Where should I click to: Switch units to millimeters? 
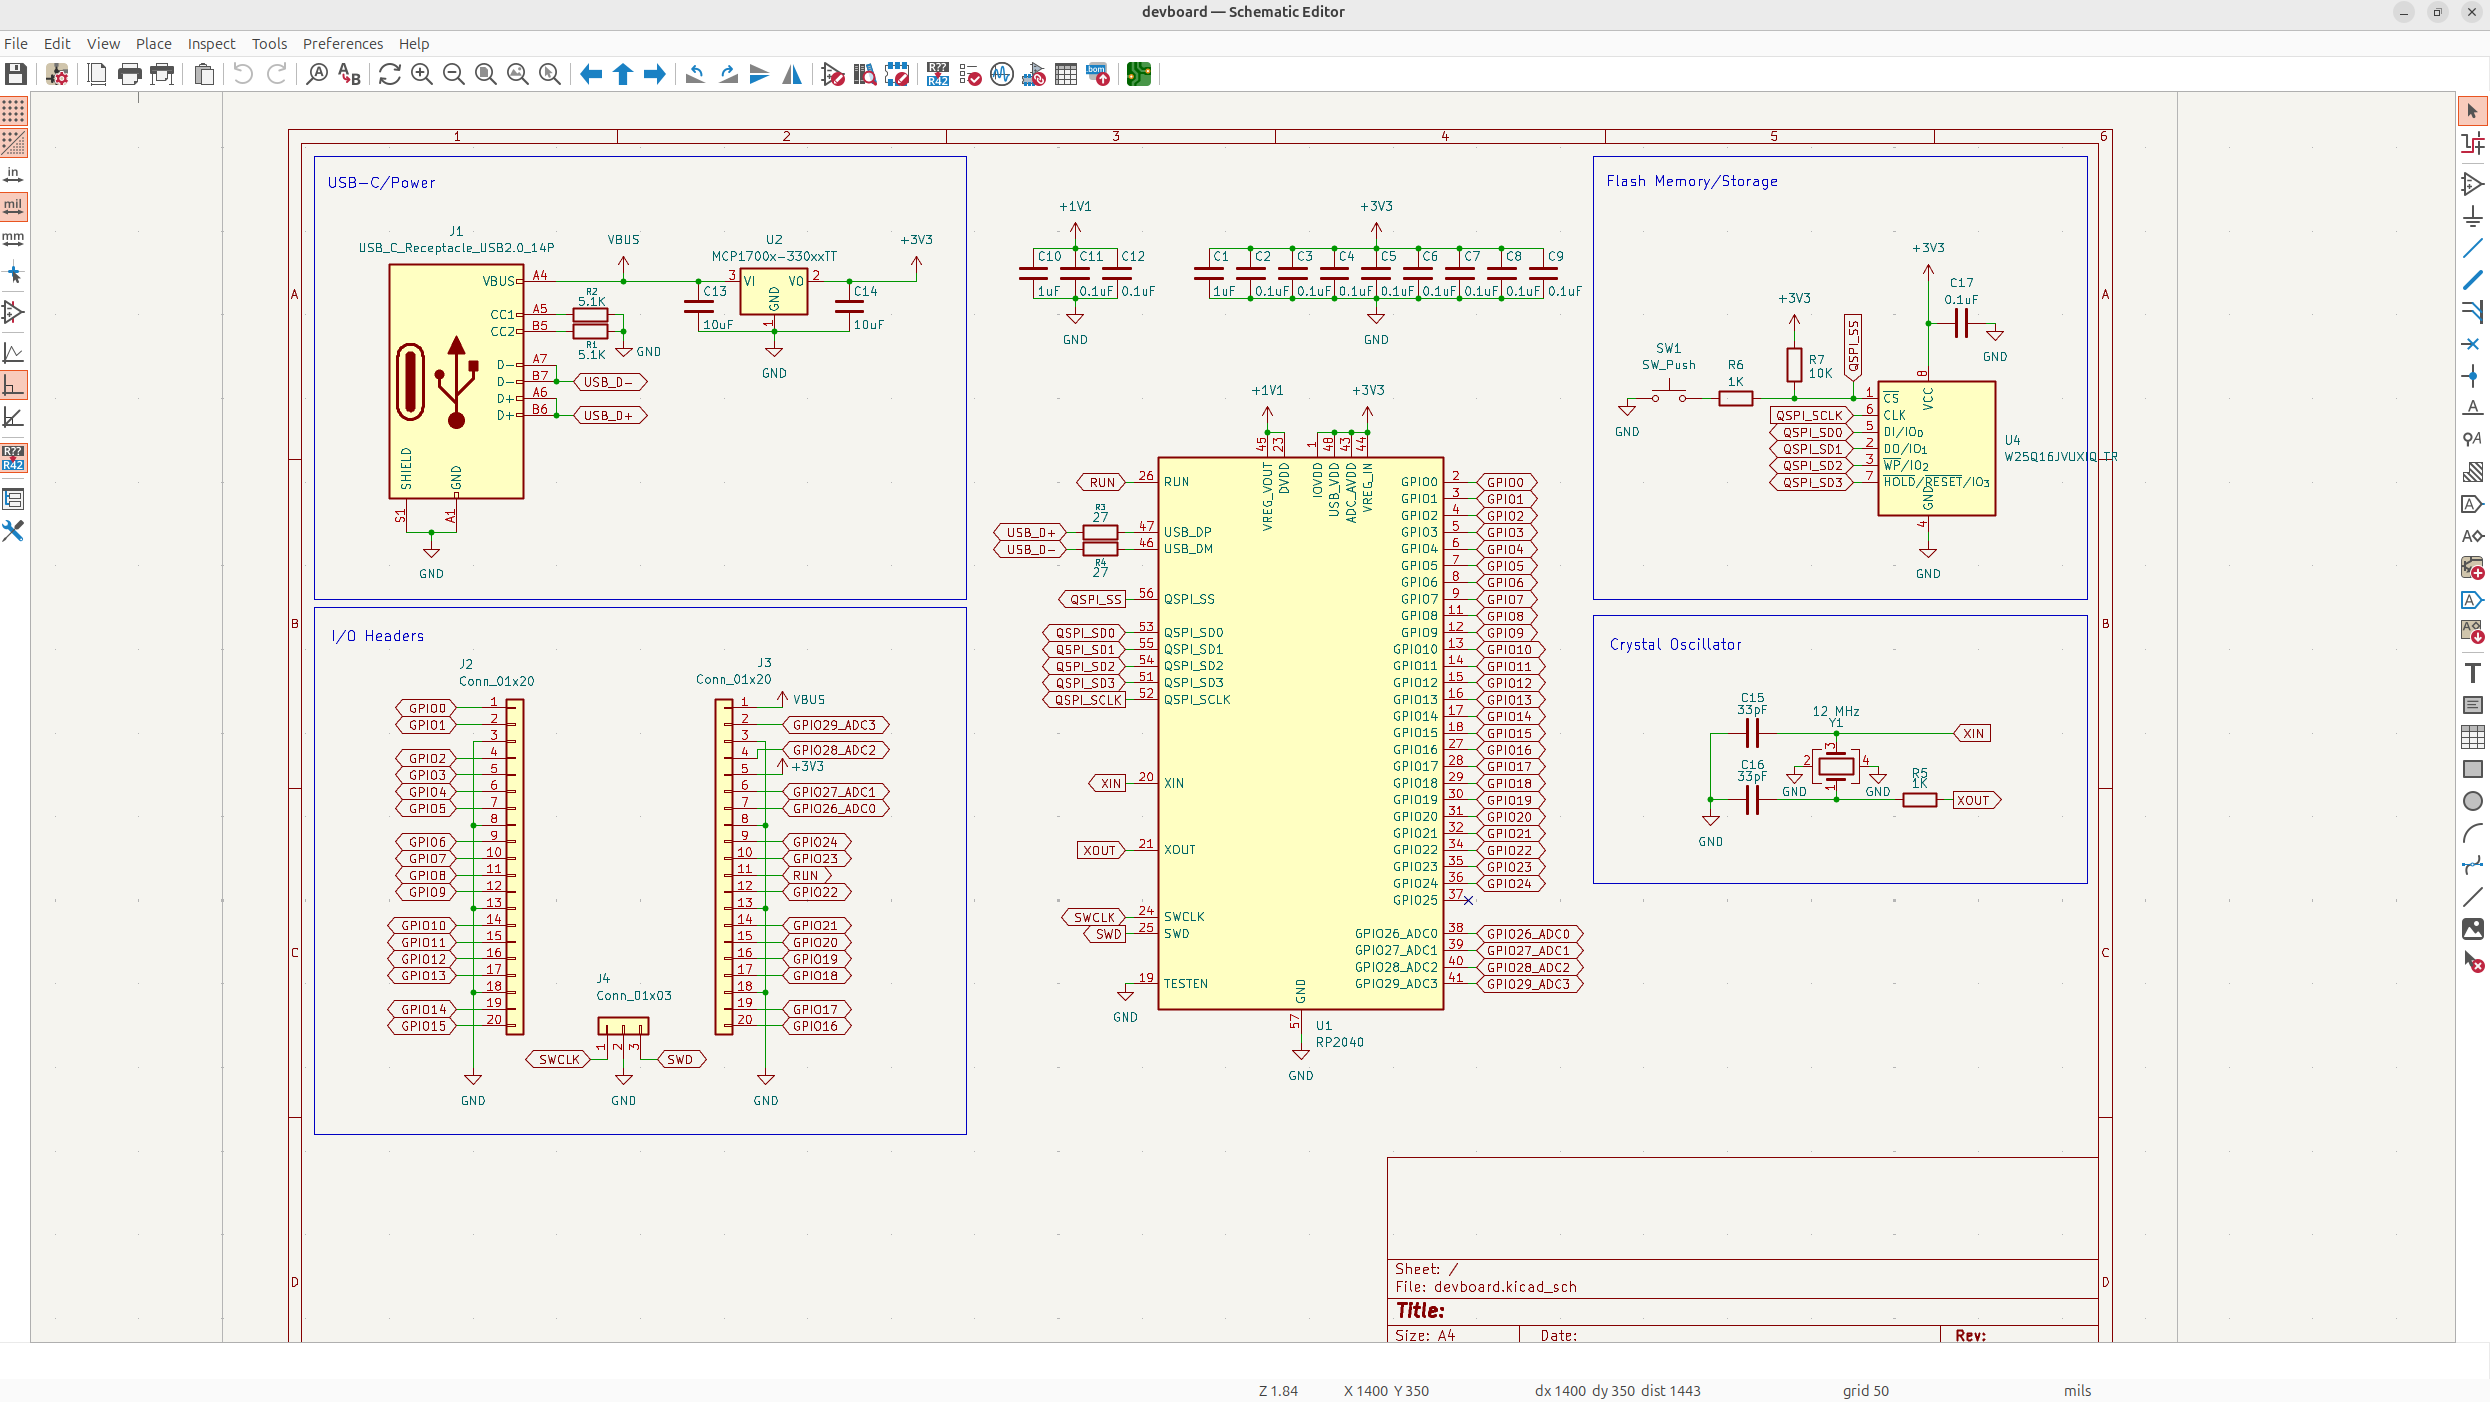(x=14, y=240)
